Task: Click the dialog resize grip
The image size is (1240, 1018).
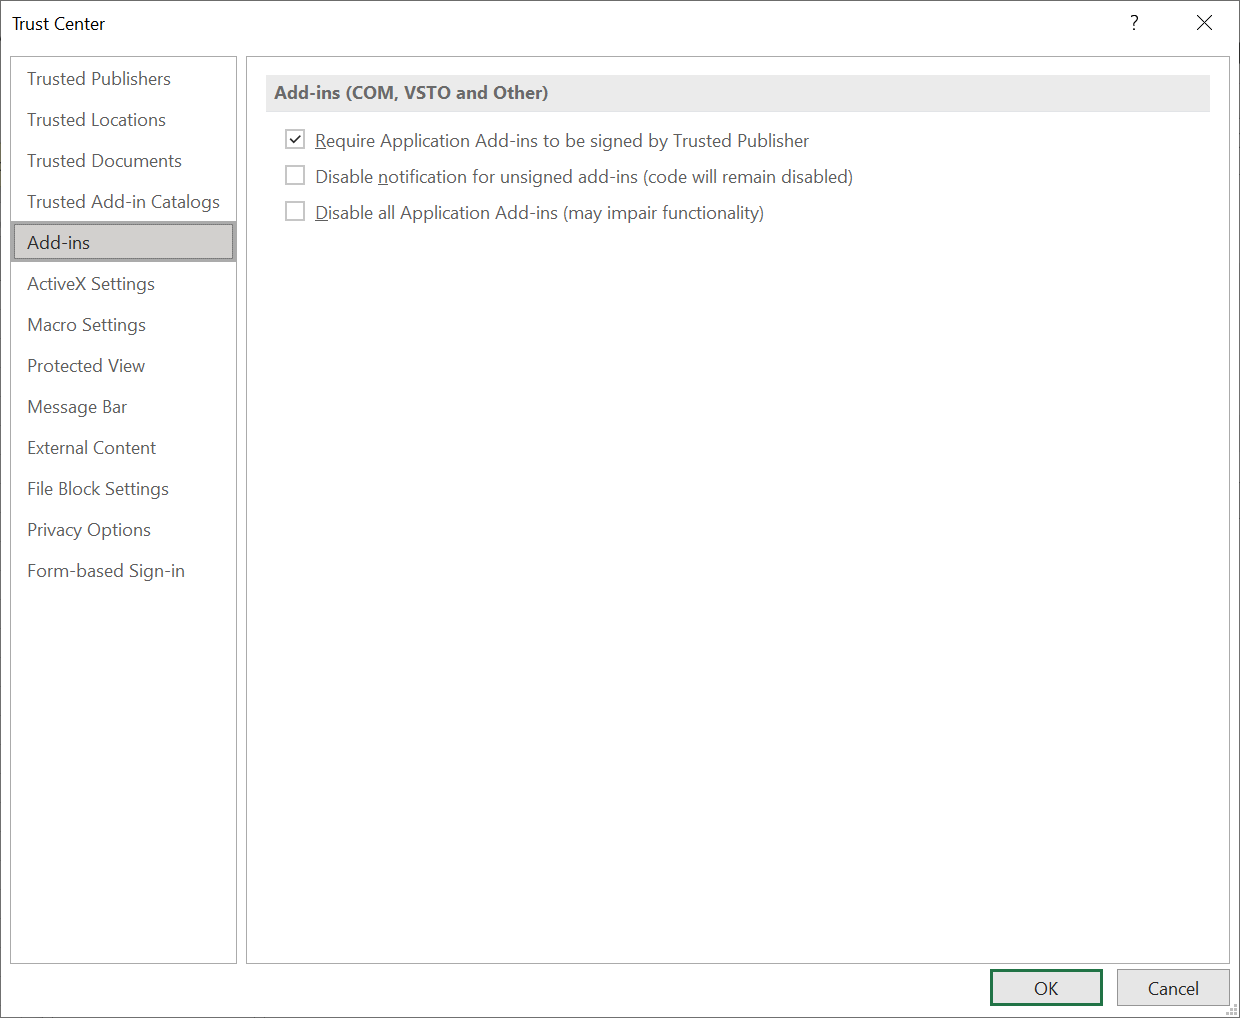Action: point(1231,1009)
